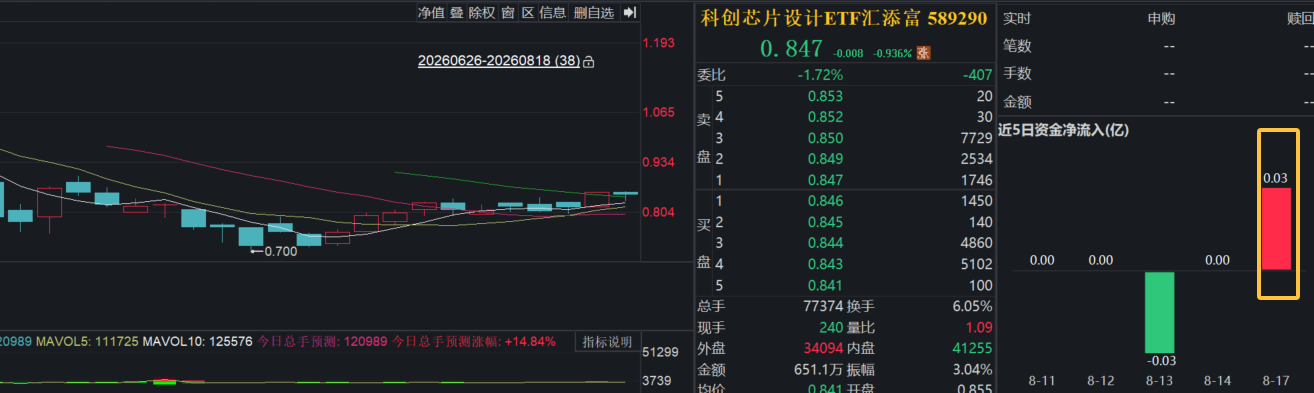Click the buy level 4 price 0.843
The image size is (1314, 393).
825,264
